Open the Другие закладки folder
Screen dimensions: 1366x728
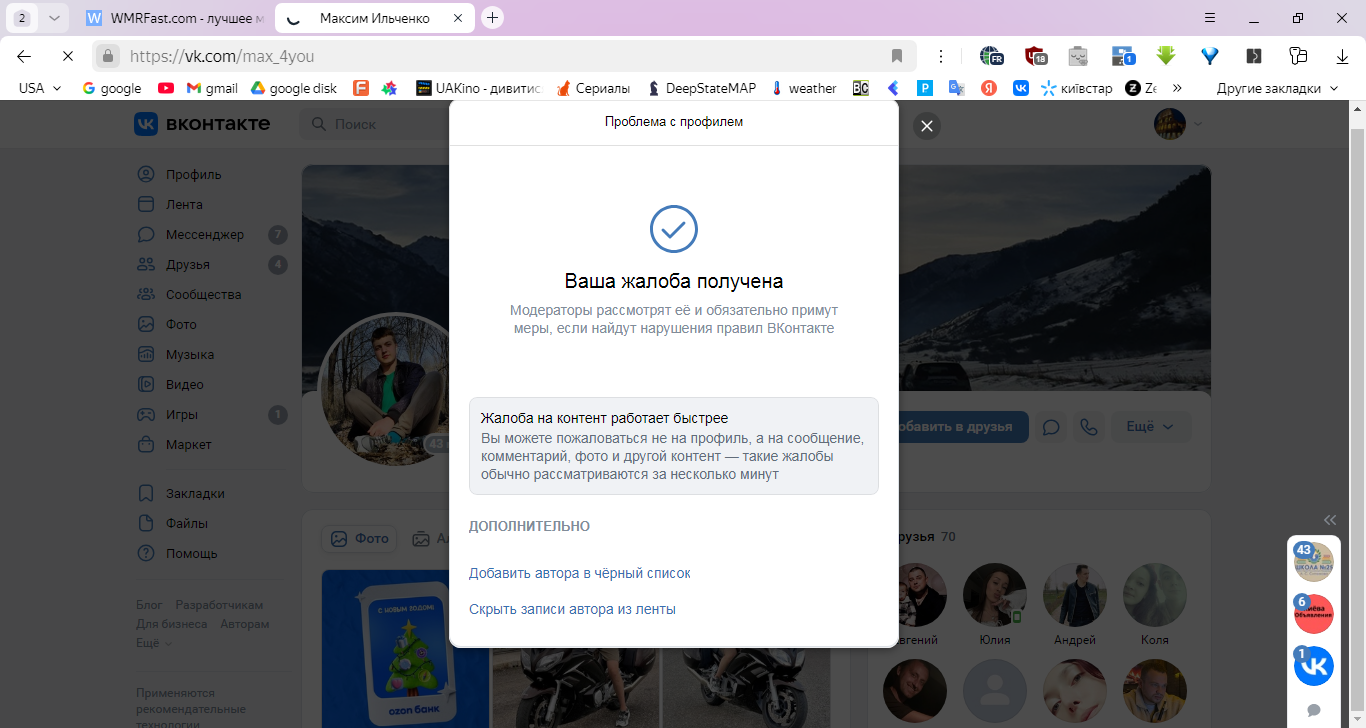[1277, 88]
